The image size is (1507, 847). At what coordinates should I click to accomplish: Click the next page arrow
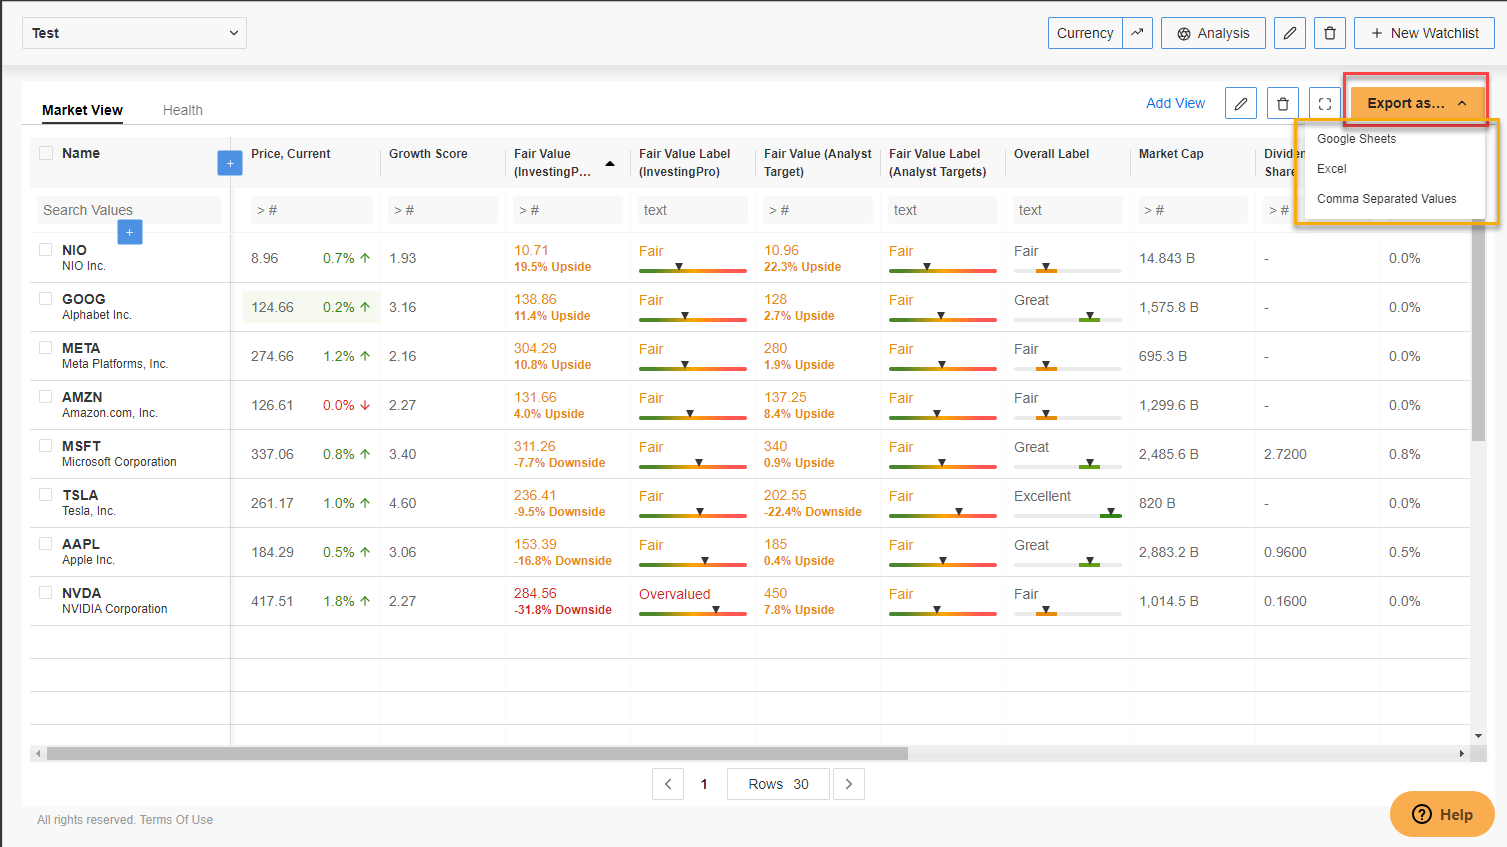point(849,784)
